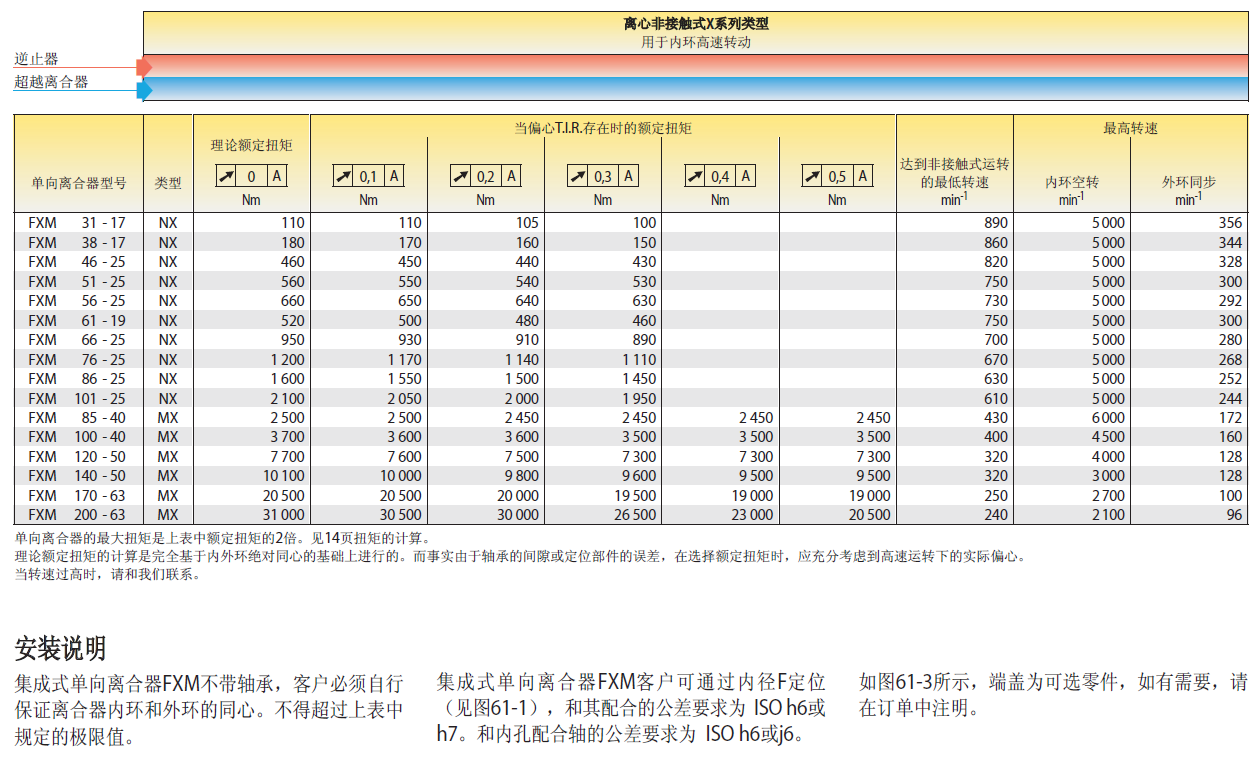Select model FXM 31 - 17

[x=77, y=223]
